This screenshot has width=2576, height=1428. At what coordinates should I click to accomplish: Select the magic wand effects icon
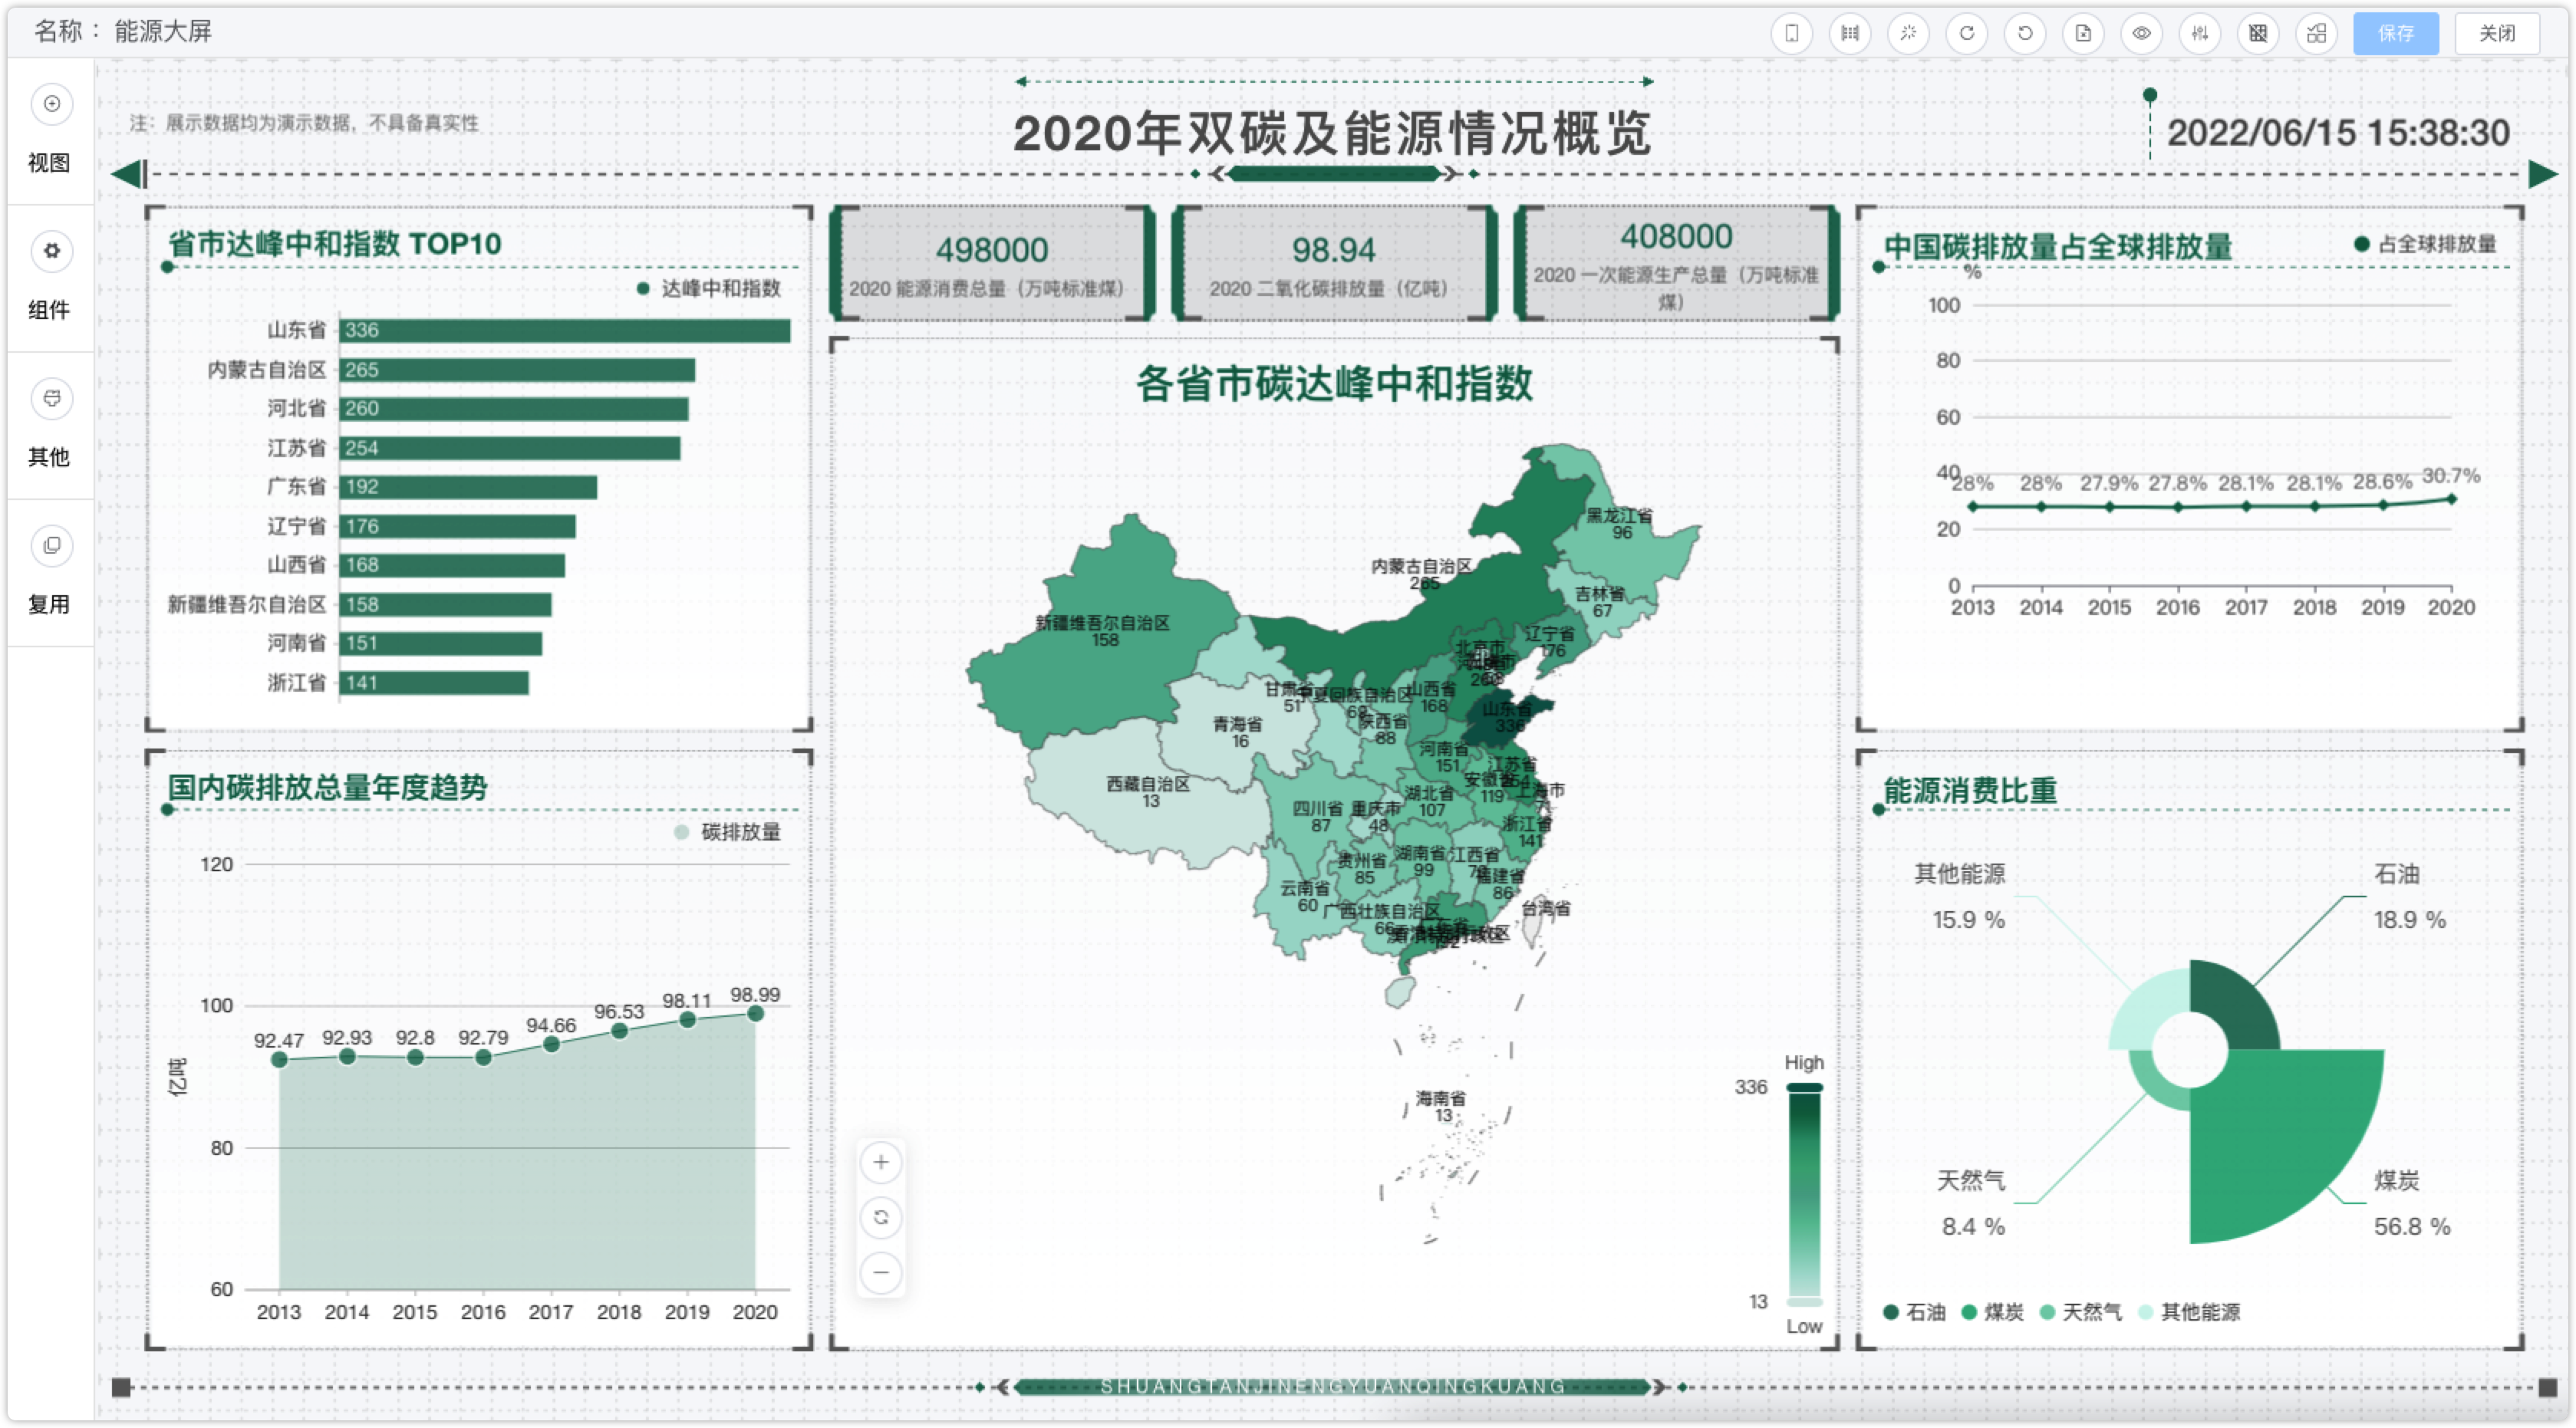coord(1909,33)
